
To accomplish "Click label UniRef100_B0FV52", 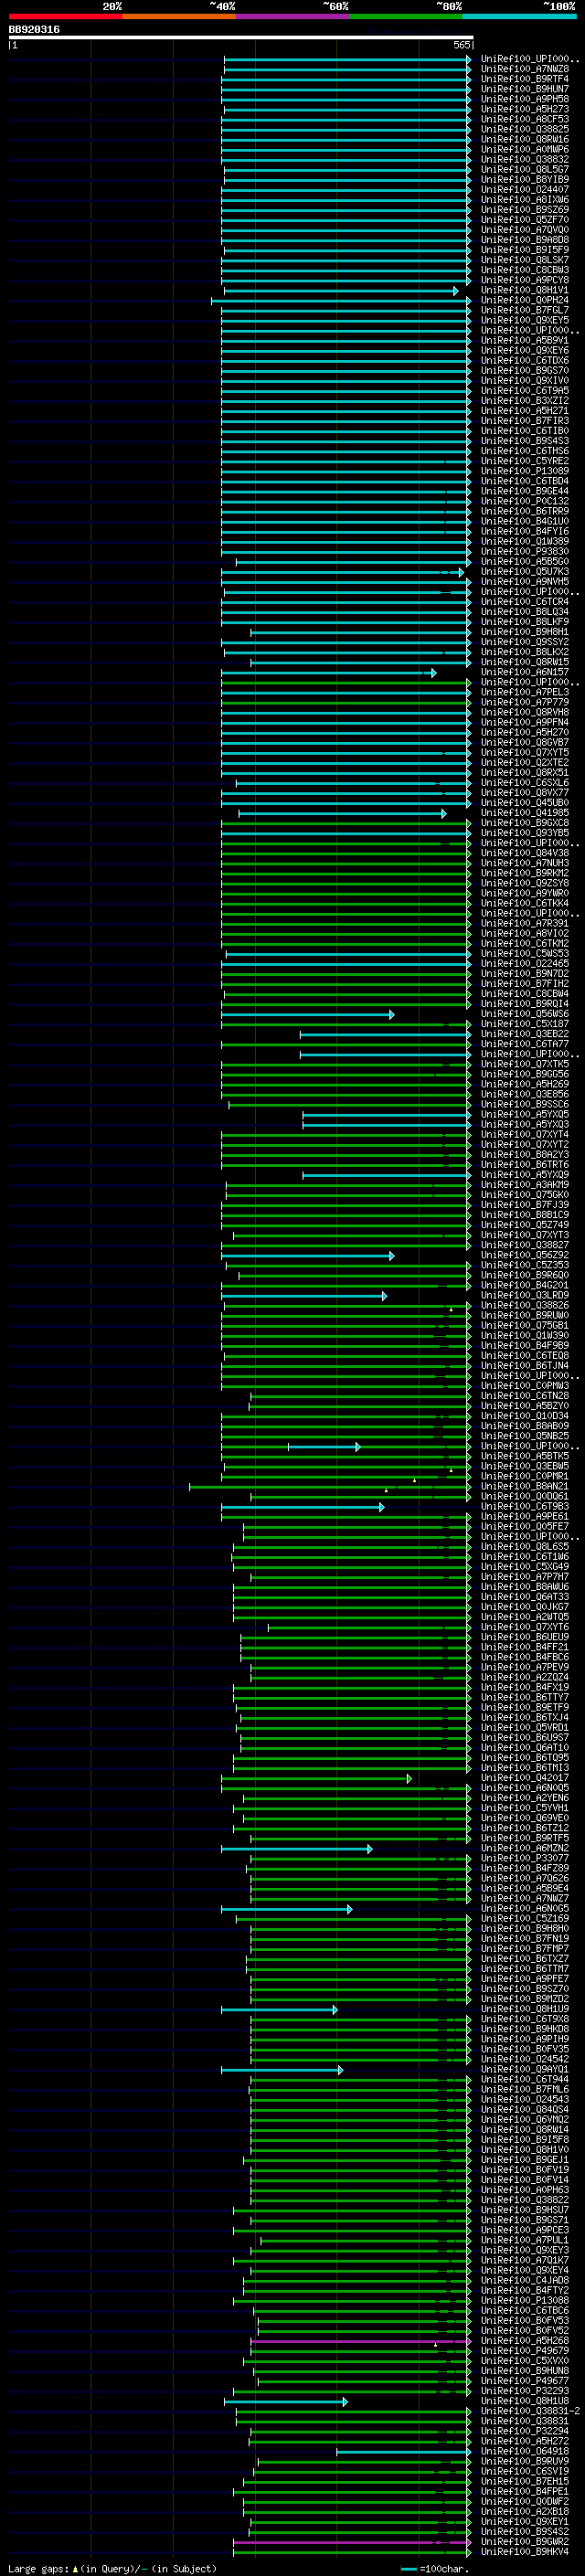I will (x=525, y=2330).
